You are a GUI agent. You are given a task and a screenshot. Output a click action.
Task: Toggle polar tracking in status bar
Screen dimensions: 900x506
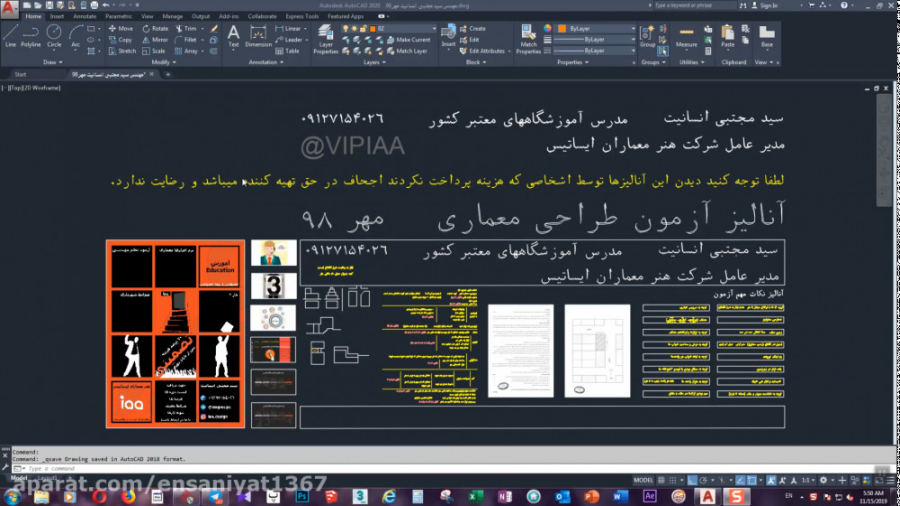(703, 480)
